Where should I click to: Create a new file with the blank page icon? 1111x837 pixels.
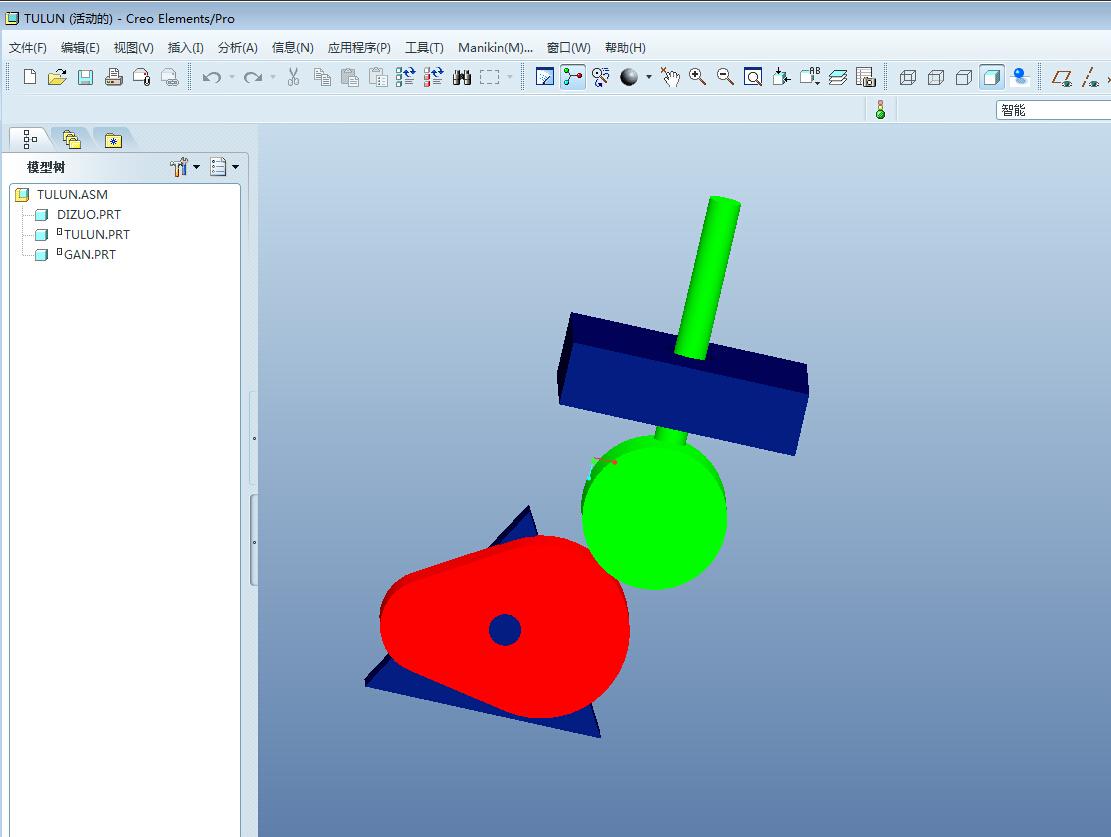pyautogui.click(x=30, y=77)
